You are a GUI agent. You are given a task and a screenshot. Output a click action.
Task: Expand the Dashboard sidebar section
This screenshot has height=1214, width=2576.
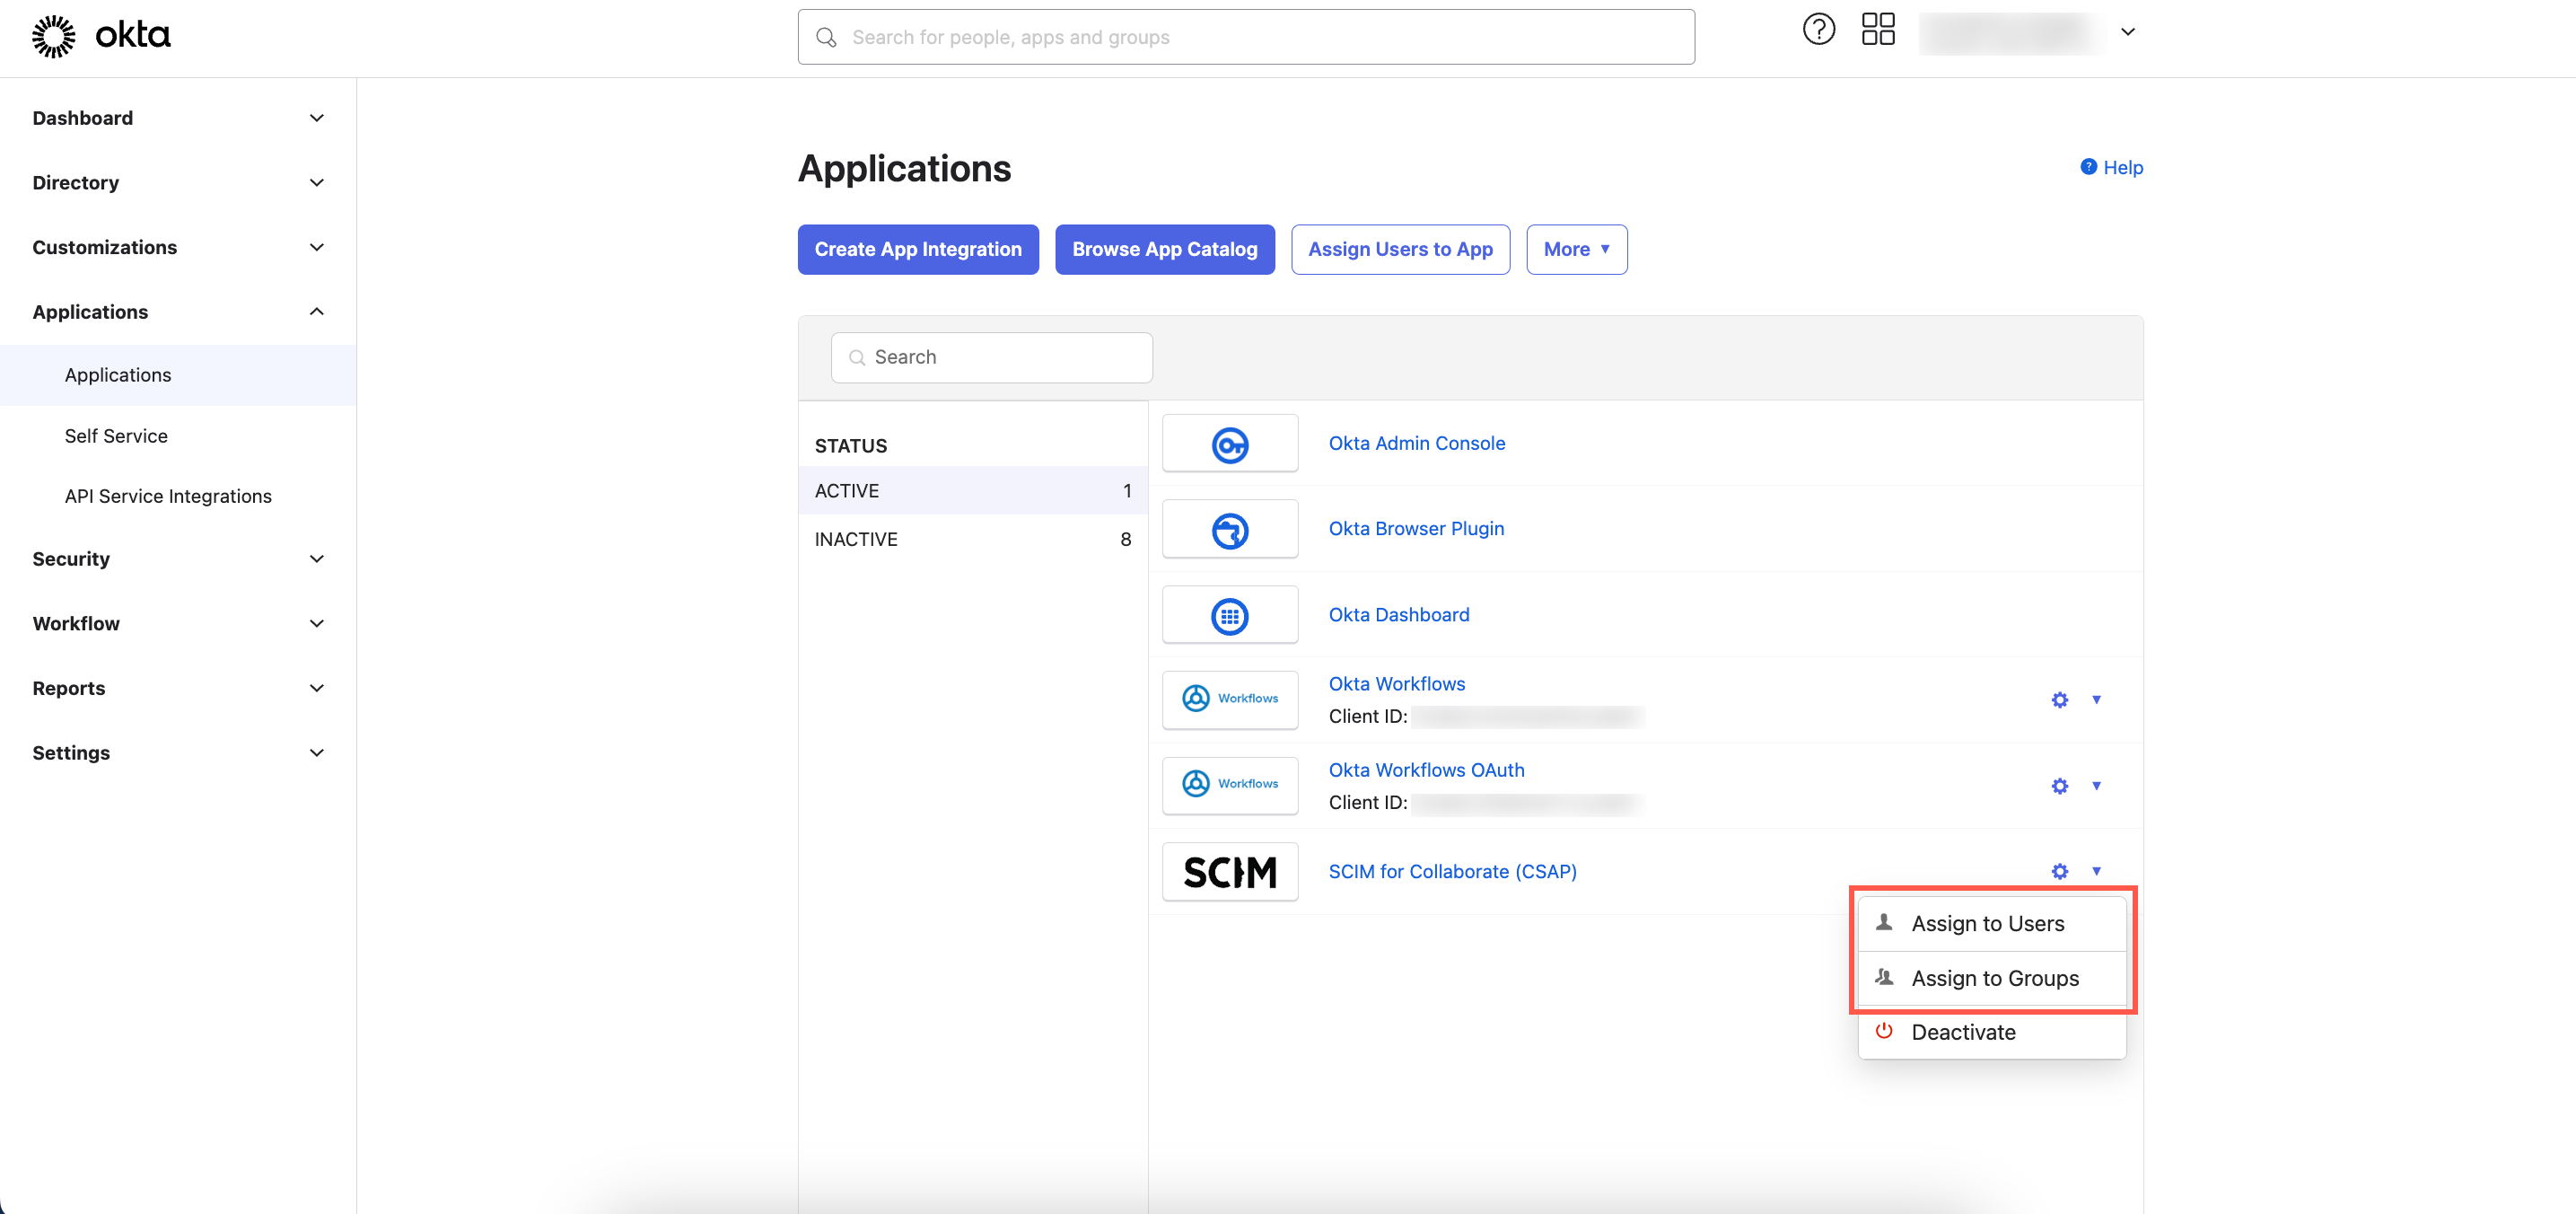(316, 118)
